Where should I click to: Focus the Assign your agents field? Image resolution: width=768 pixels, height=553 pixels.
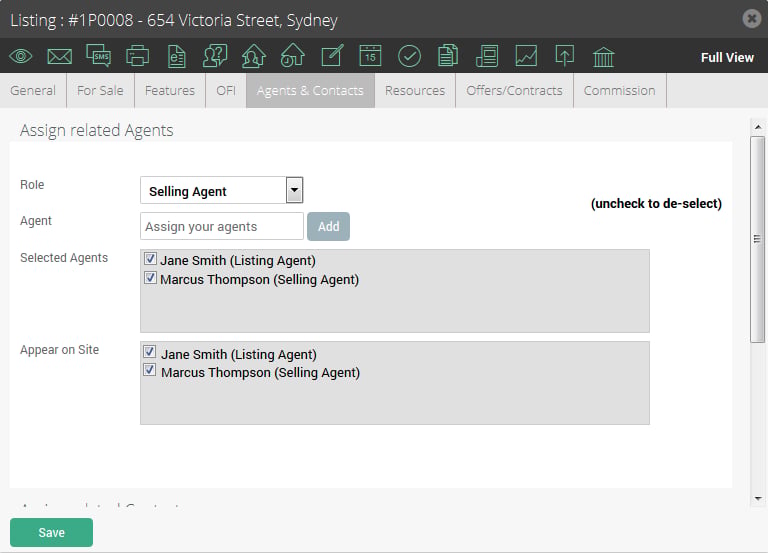[222, 226]
